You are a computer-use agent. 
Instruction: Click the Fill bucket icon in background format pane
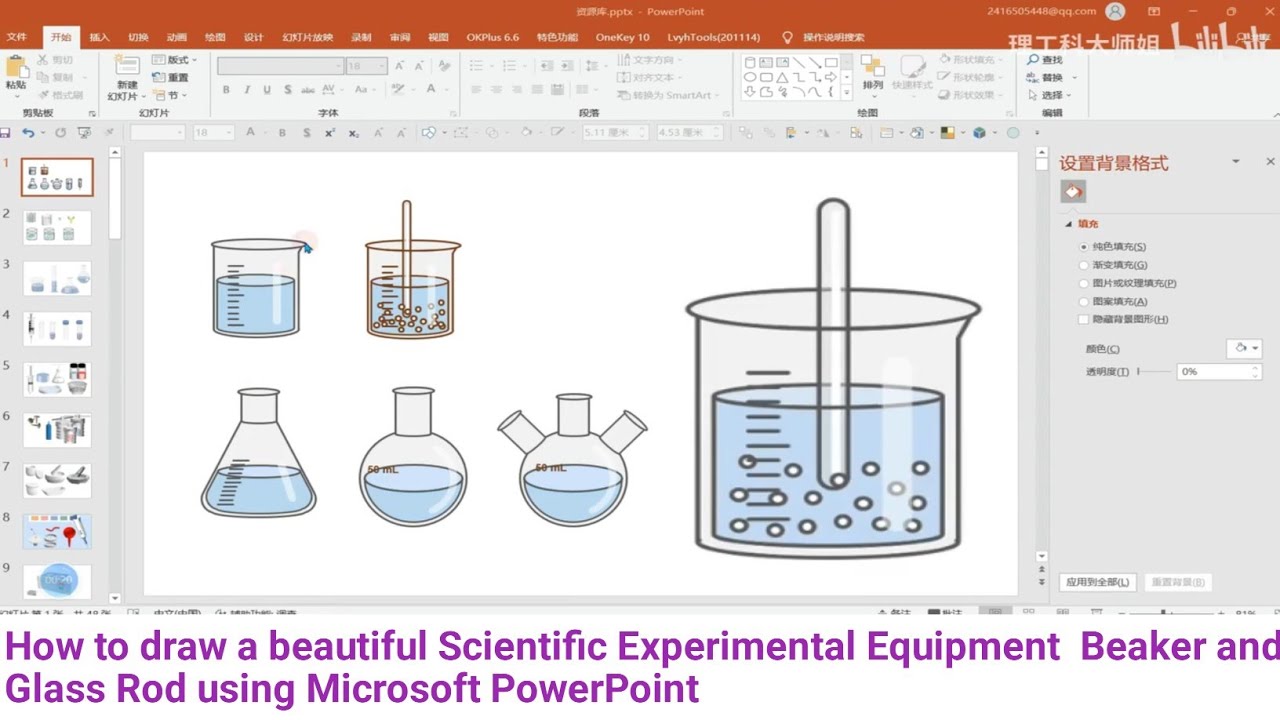(x=1073, y=191)
